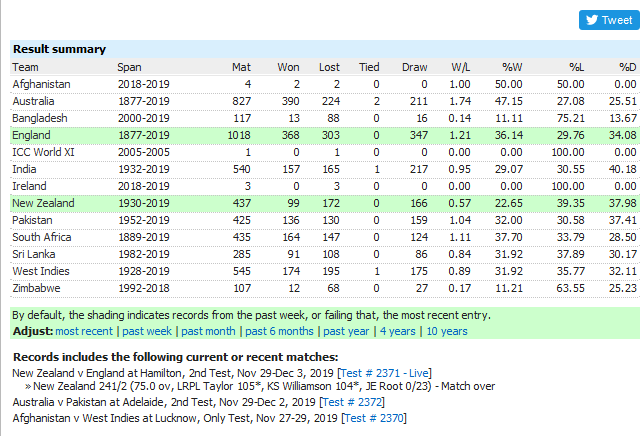The height and width of the screenshot is (436, 640).
Task: Pick the '4 years' shading link
Action: coord(398,331)
